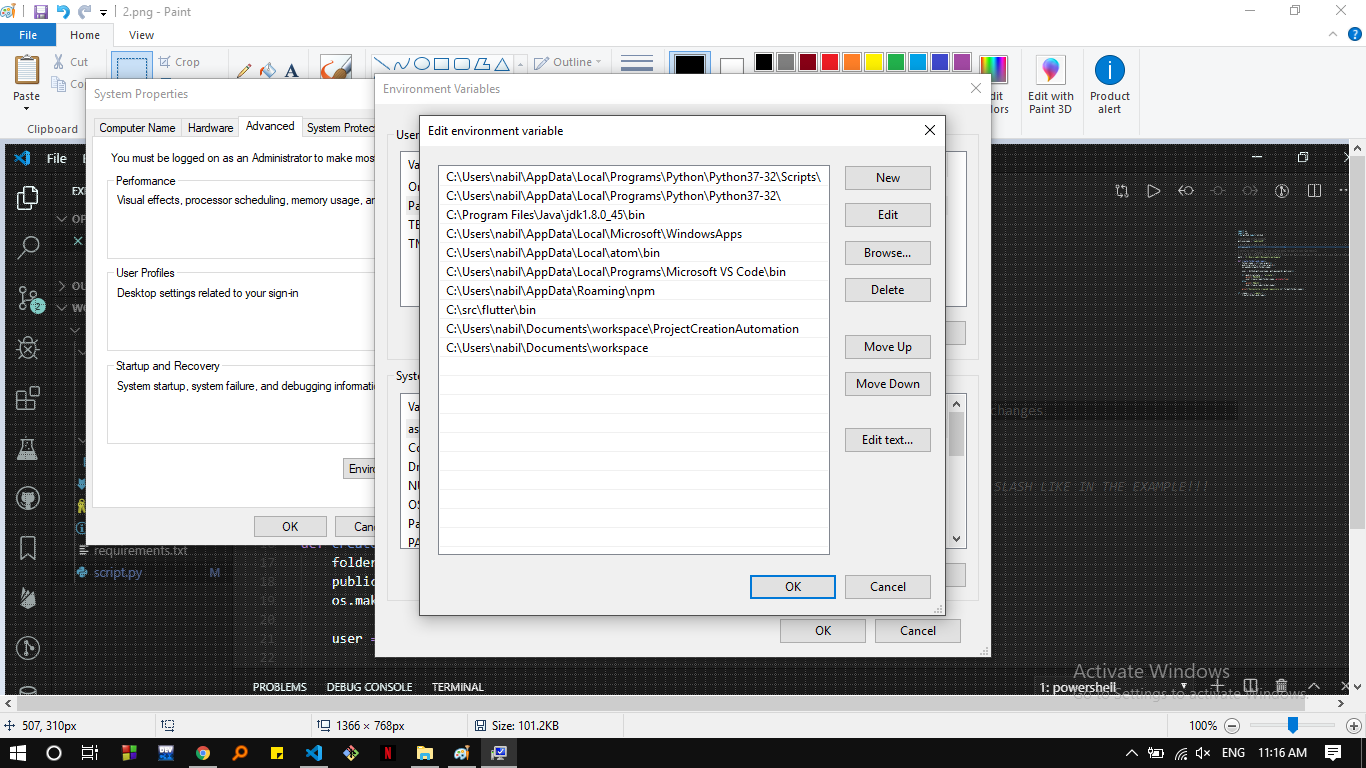The image size is (1366, 768).
Task: Redo using the Paint title bar arrow
Action: (x=84, y=12)
